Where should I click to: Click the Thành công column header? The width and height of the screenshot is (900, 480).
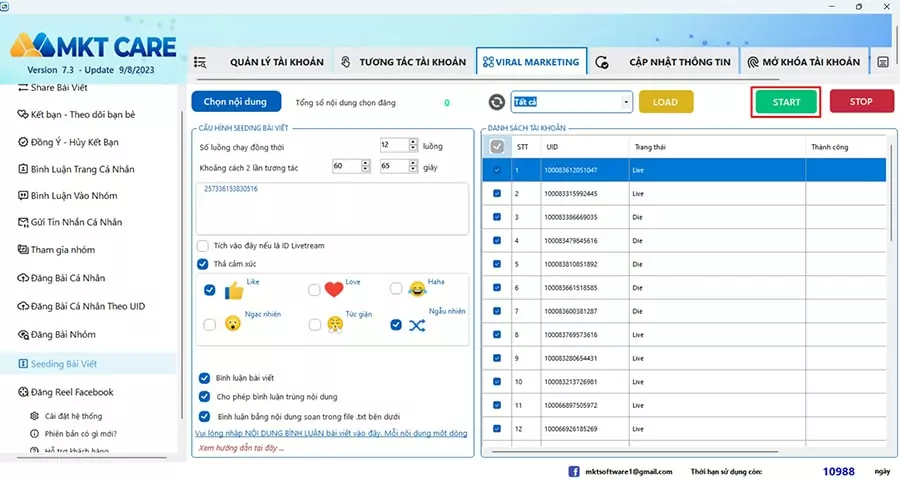coord(845,147)
